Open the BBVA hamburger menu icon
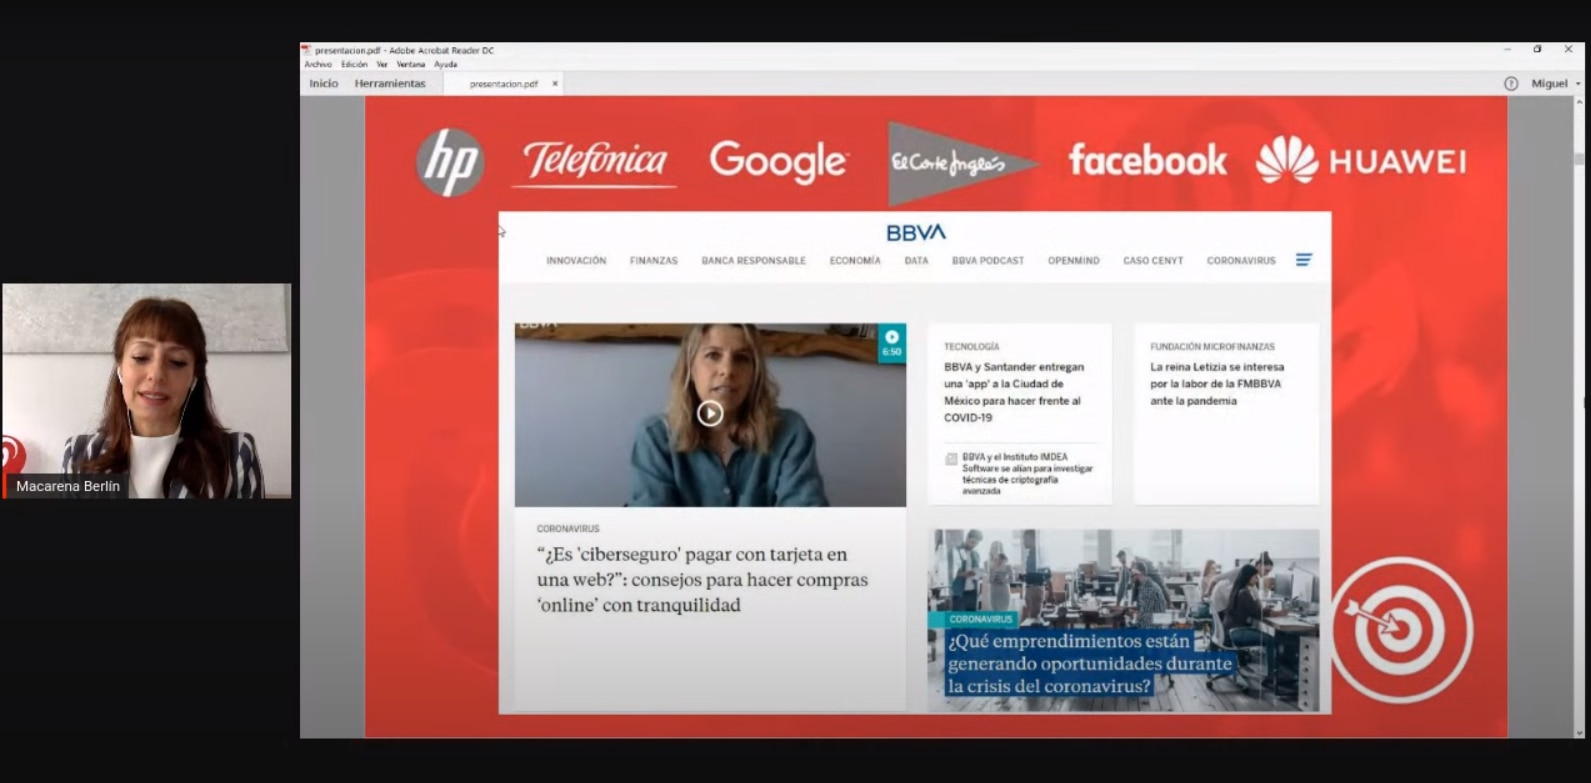Image resolution: width=1591 pixels, height=783 pixels. point(1304,260)
